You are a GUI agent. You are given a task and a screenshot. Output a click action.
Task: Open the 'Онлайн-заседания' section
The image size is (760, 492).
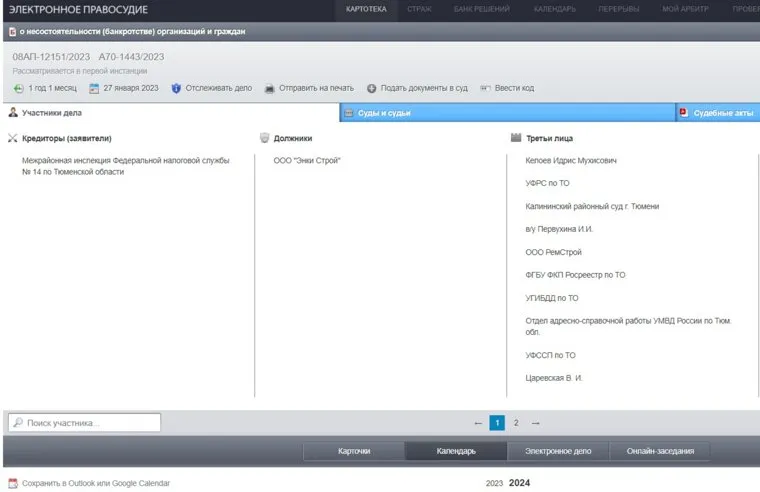tap(660, 451)
